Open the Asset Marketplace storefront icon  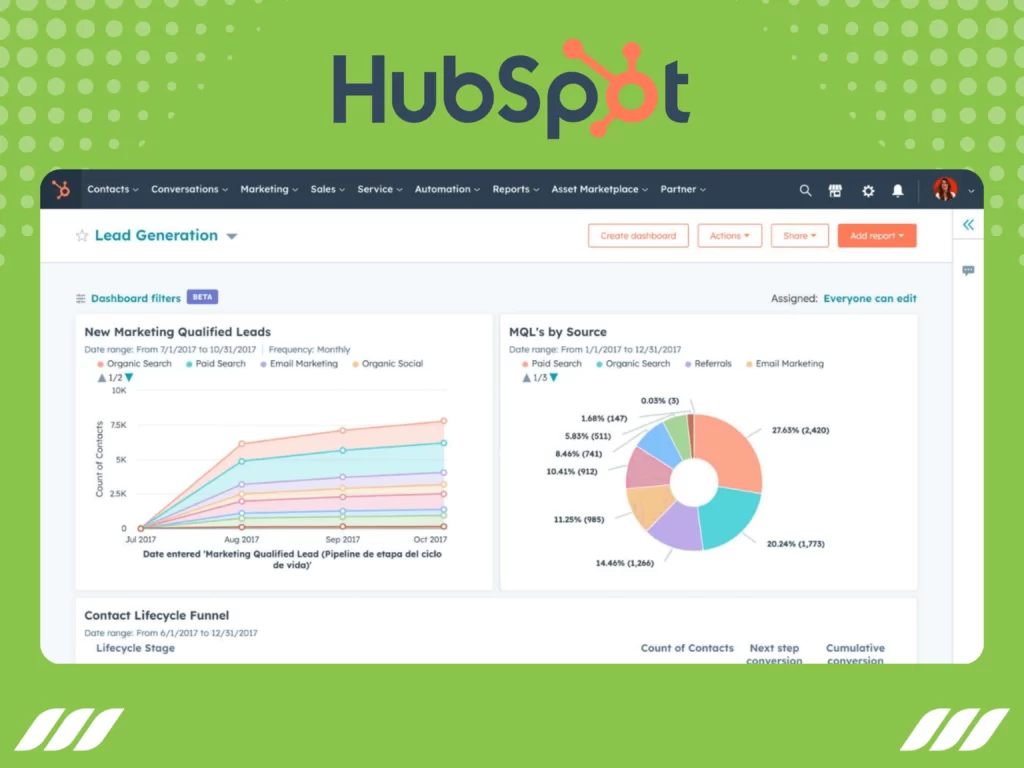pos(835,190)
